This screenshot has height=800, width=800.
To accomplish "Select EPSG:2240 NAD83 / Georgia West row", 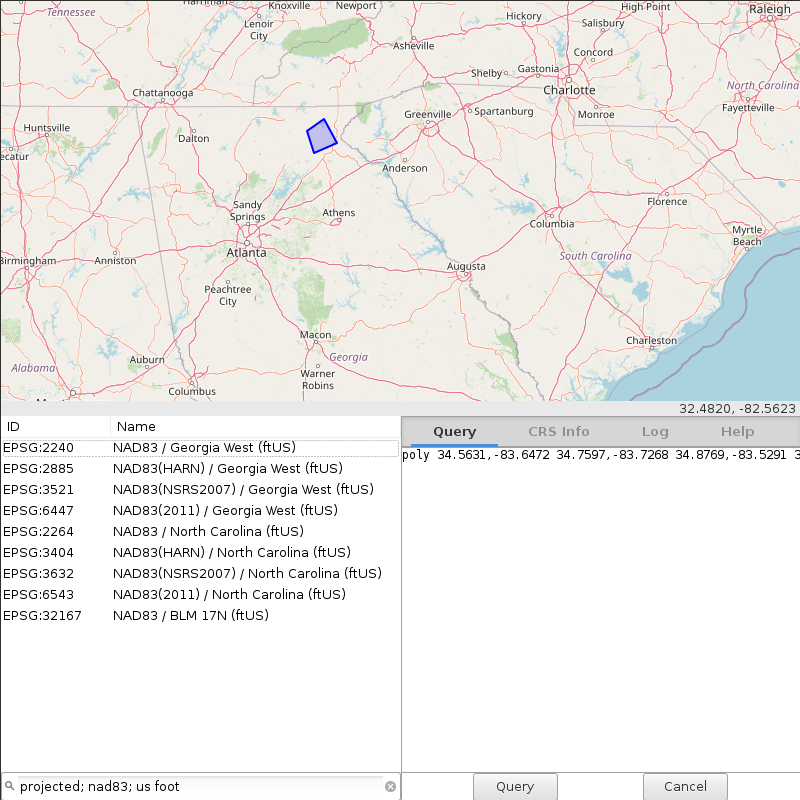I will [200, 447].
